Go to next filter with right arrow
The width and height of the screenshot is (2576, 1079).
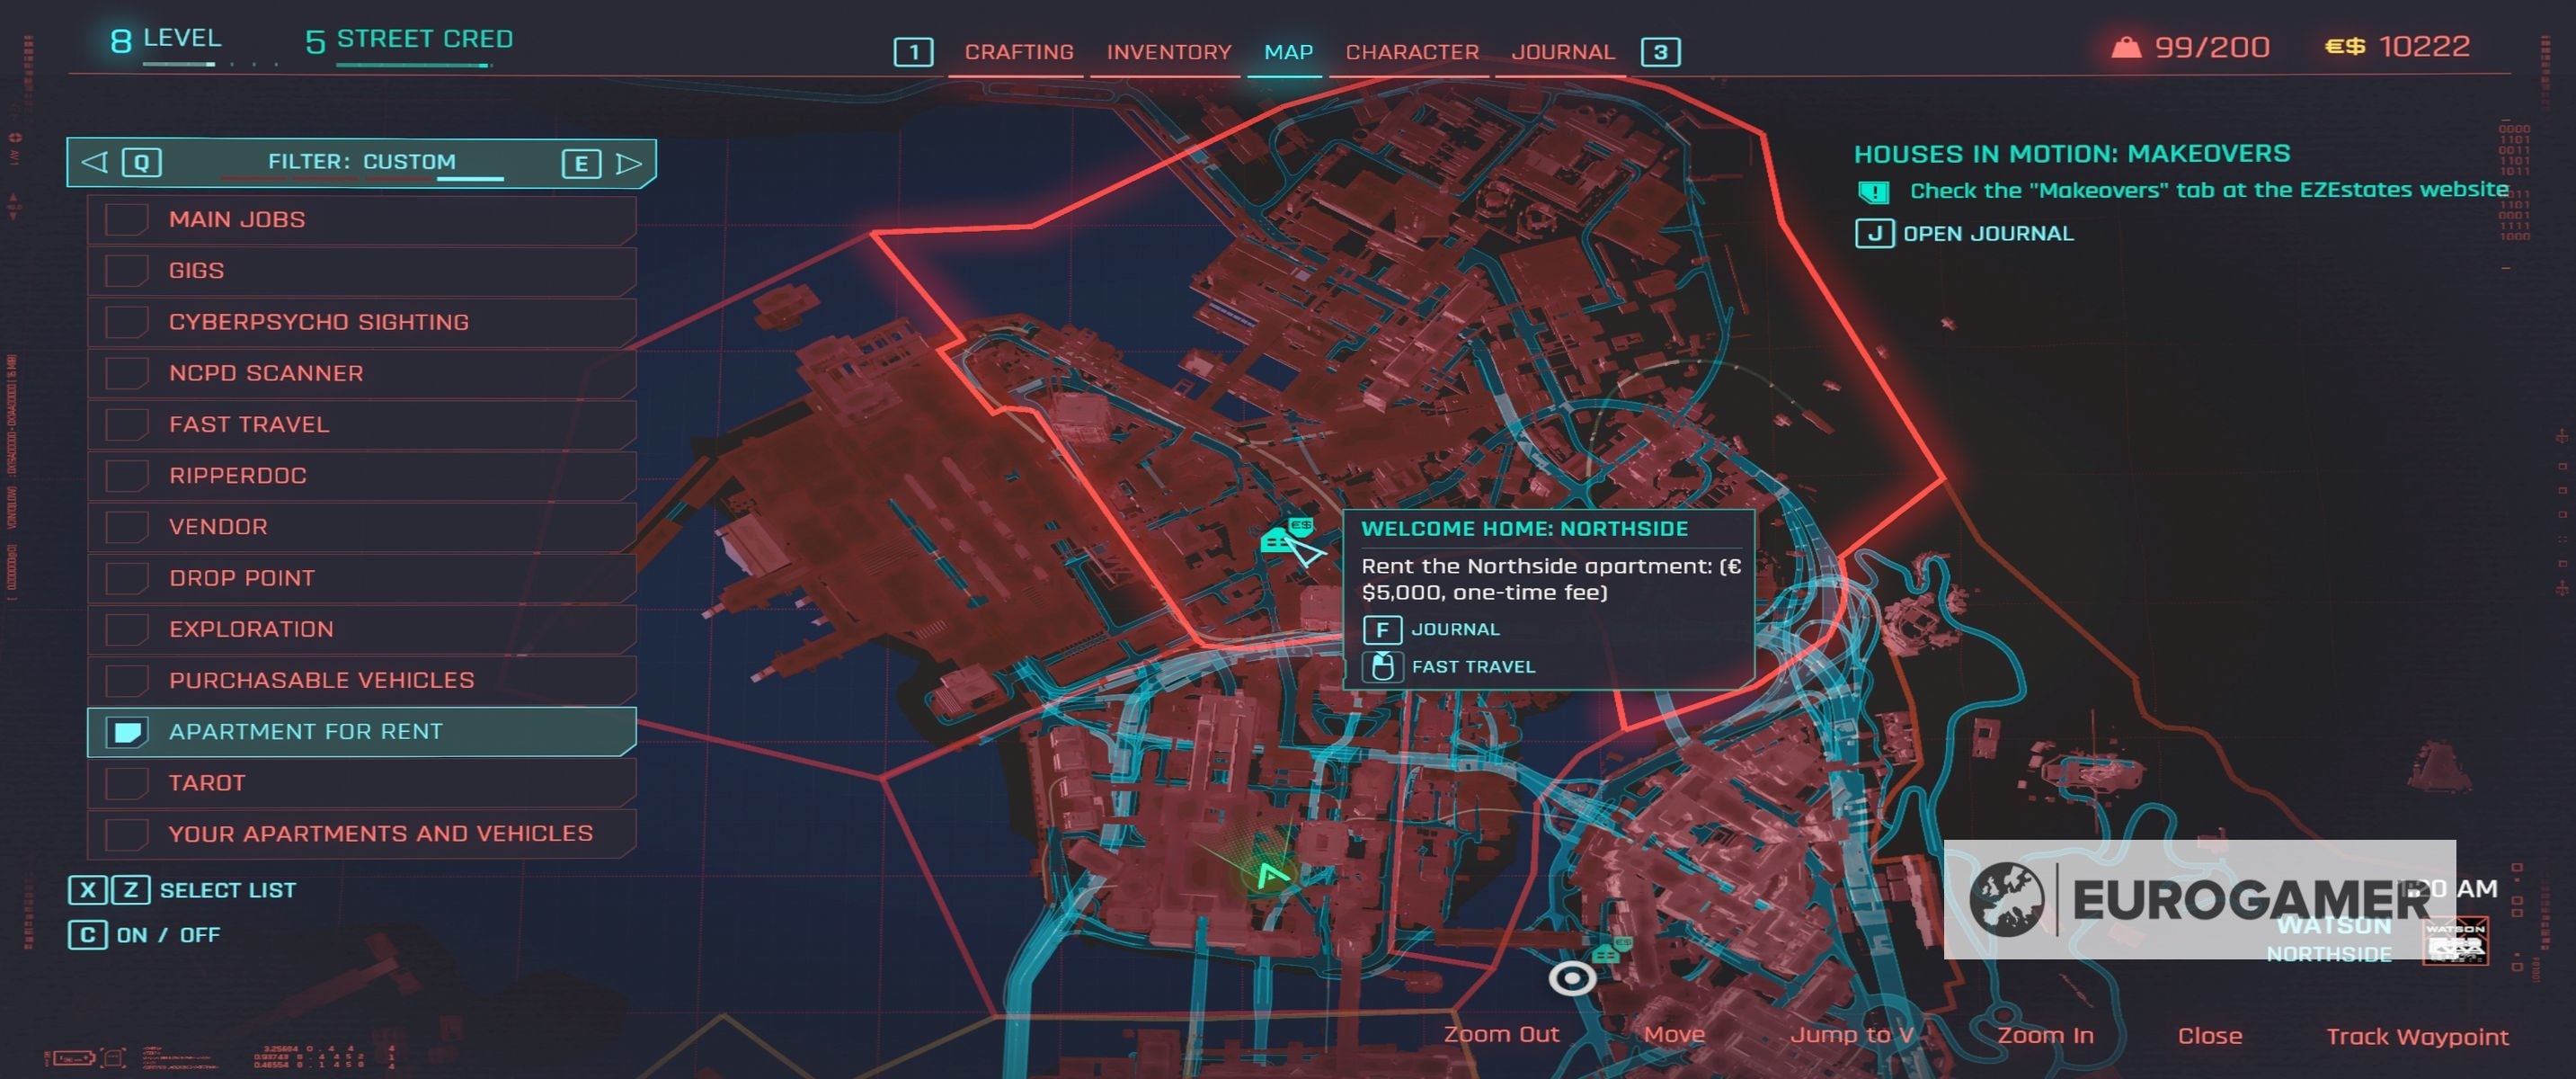(628, 163)
